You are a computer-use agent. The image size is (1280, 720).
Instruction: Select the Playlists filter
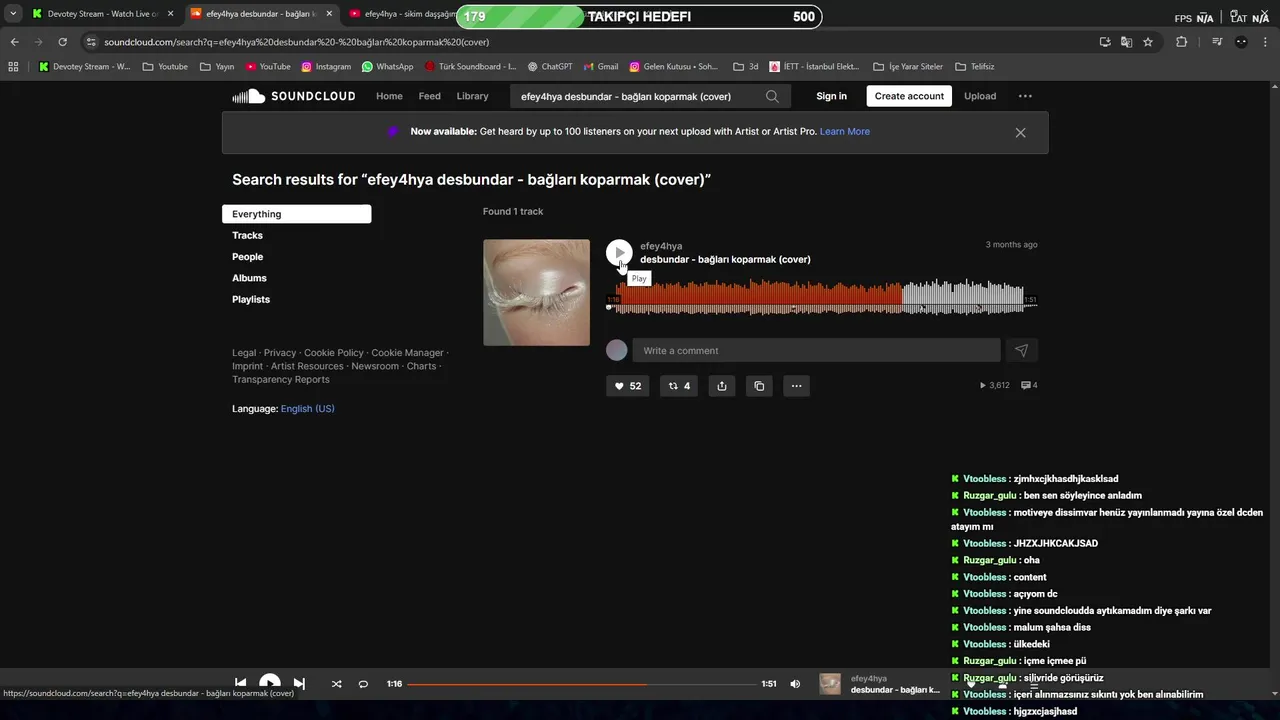coord(251,299)
